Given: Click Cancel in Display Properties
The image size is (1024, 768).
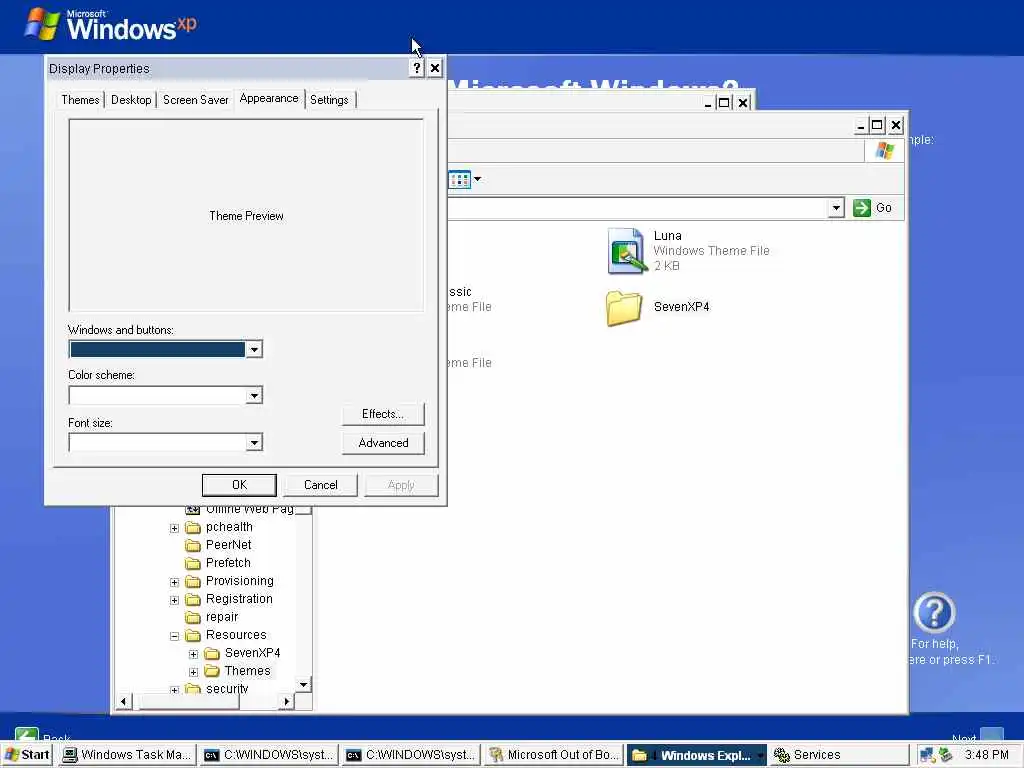Looking at the screenshot, I should (x=320, y=485).
